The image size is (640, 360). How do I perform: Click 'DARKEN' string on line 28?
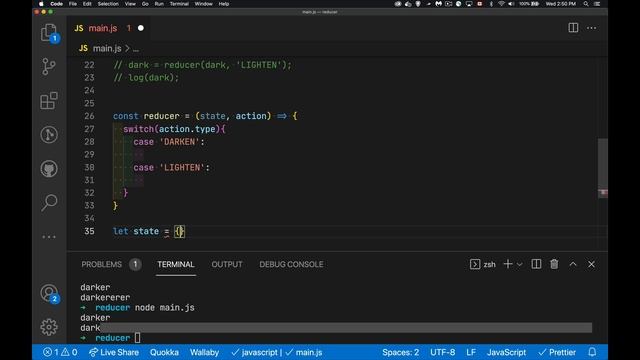(180, 142)
